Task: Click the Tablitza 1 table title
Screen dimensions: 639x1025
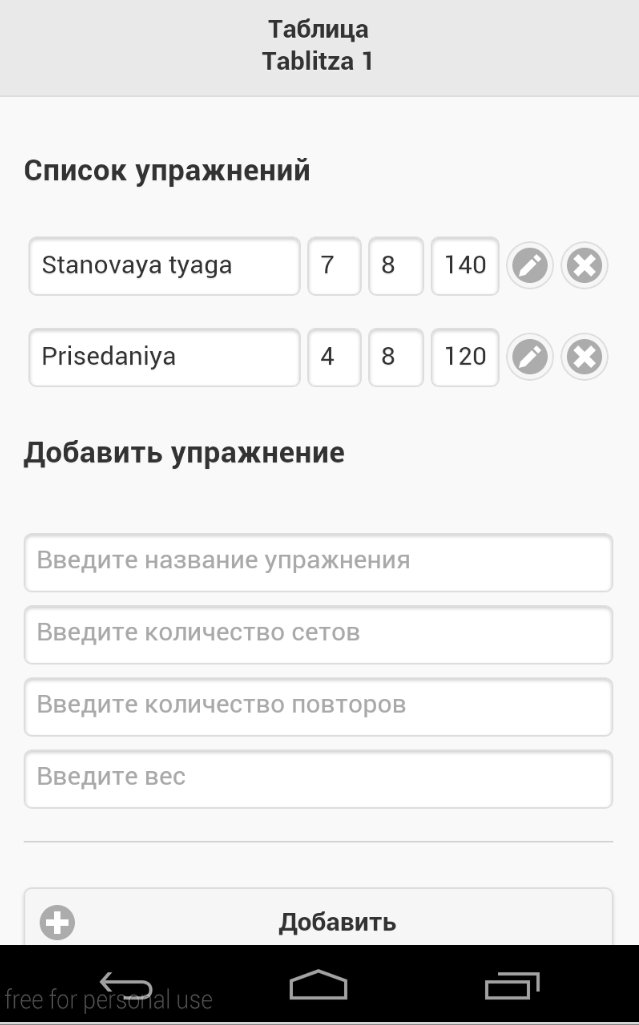Action: pyautogui.click(x=319, y=60)
